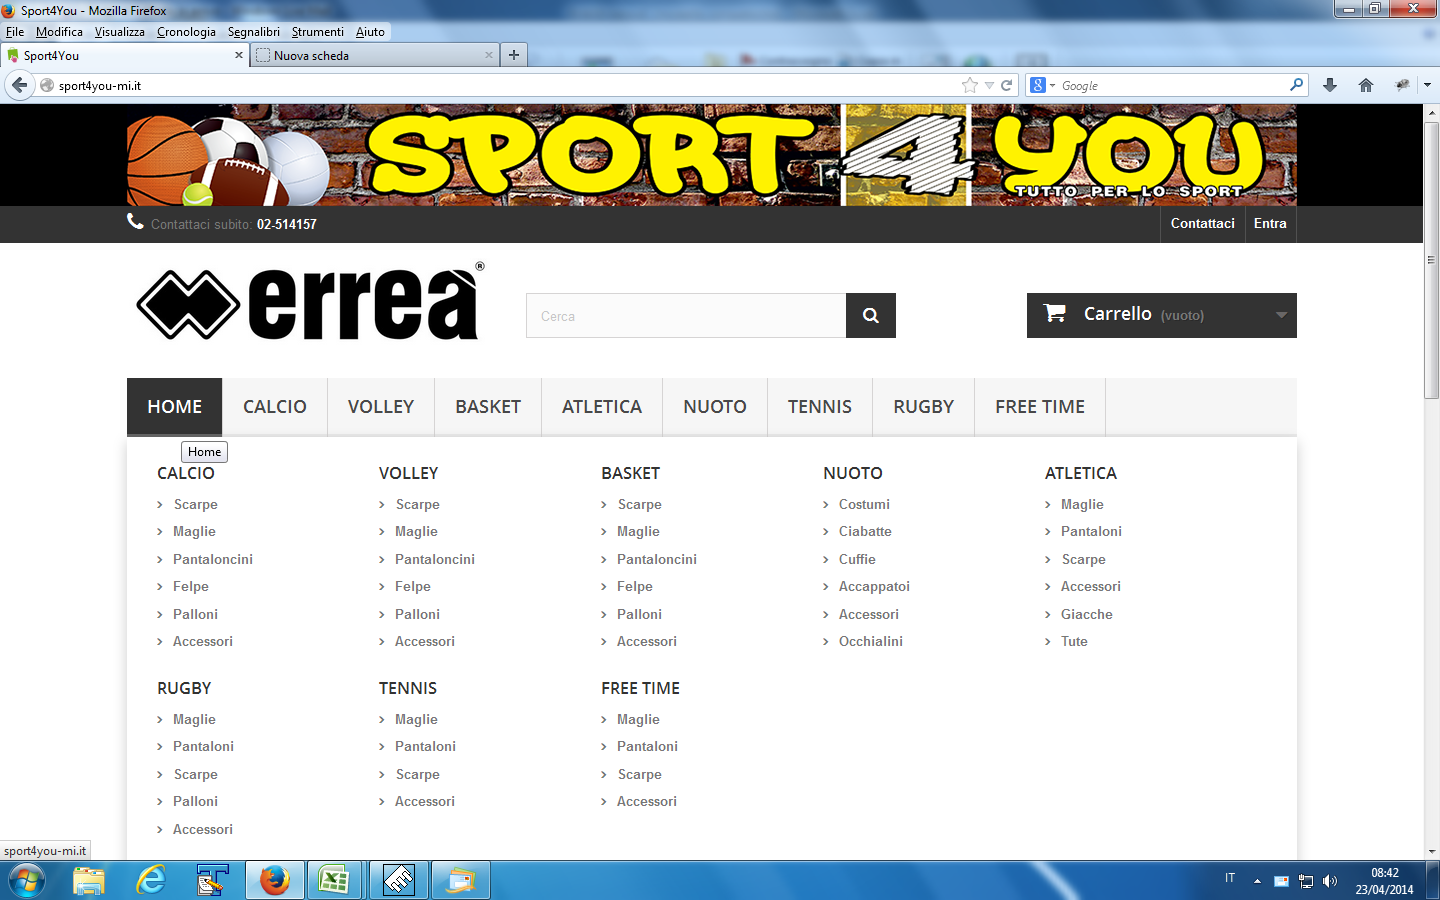The image size is (1440, 900).
Task: Open the taskbar clock showing 08:42
Action: 1385,881
